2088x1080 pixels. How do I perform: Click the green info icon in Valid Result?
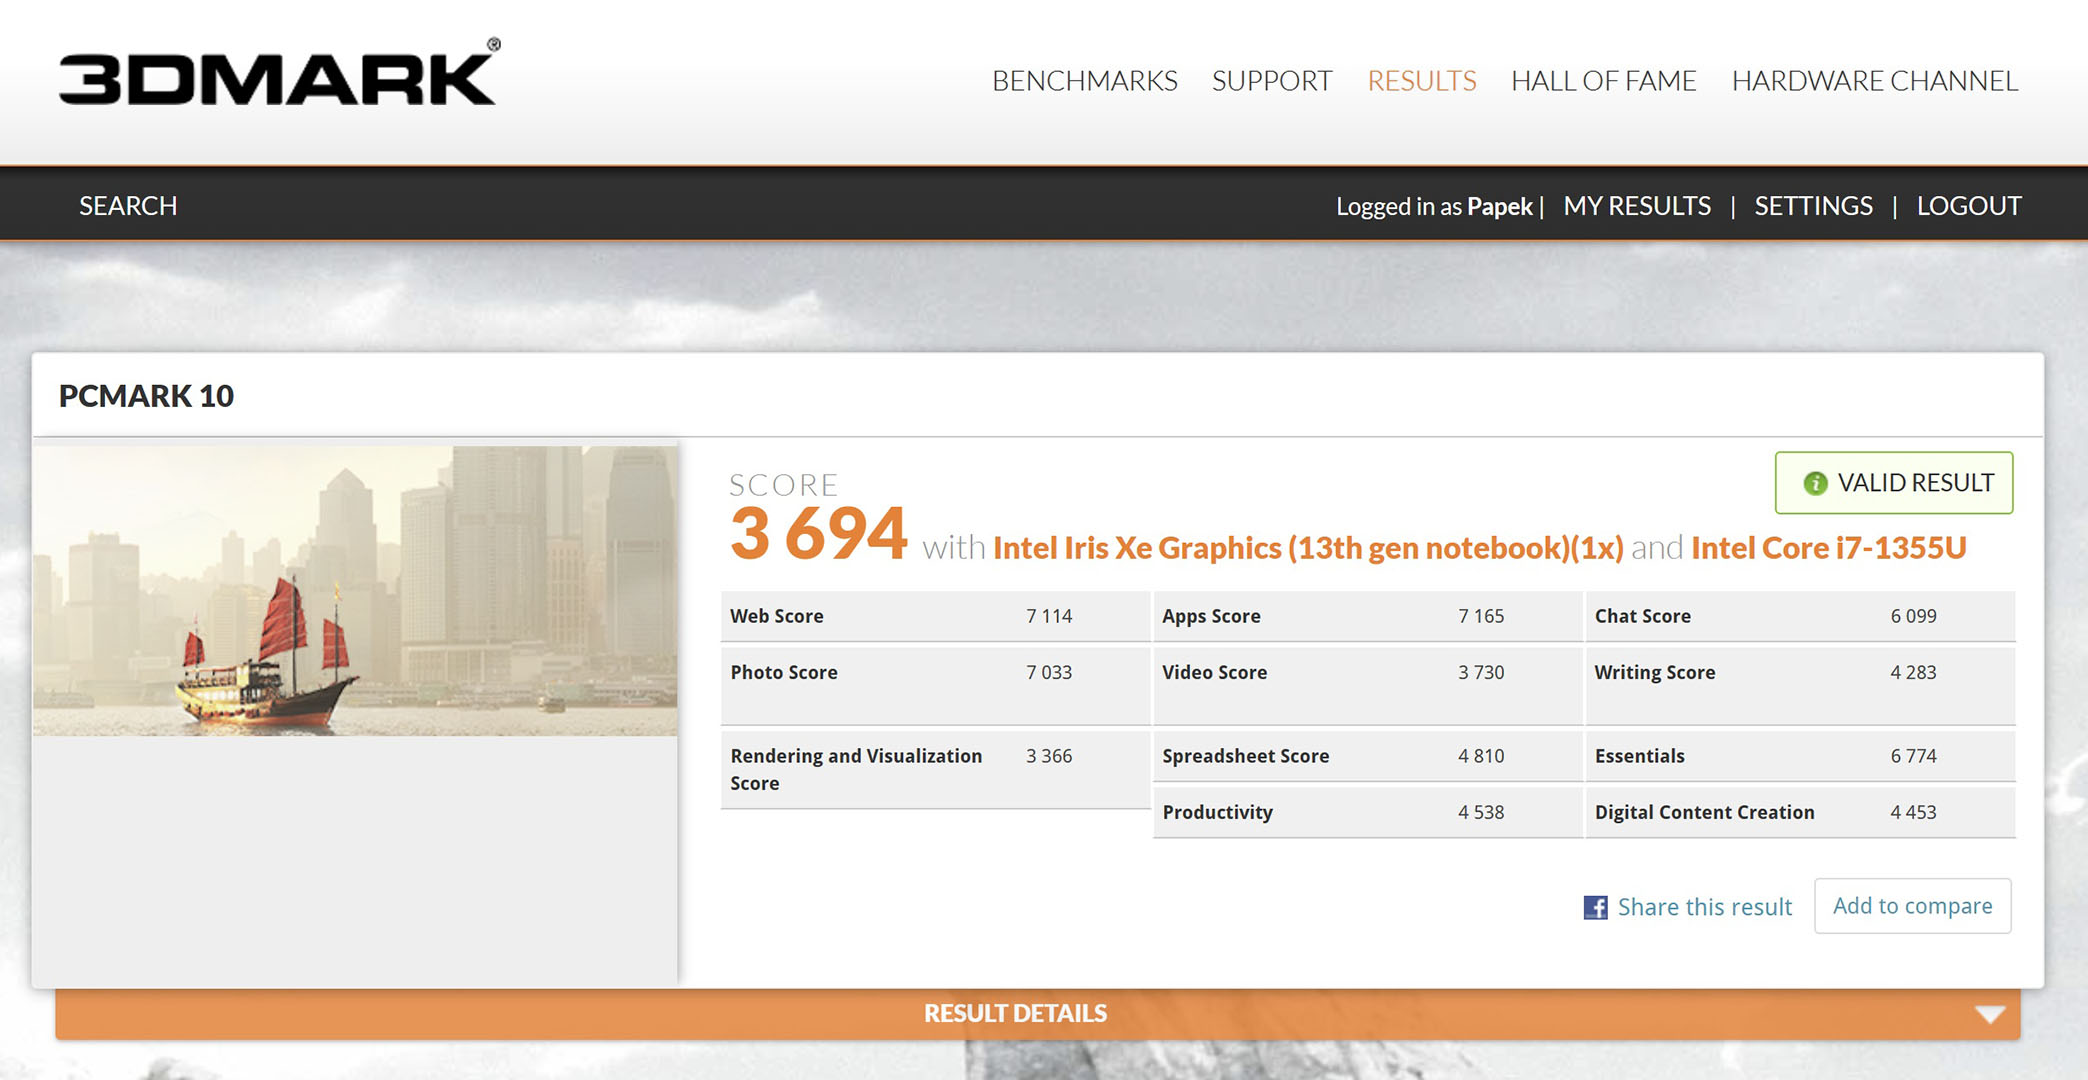(x=1815, y=484)
